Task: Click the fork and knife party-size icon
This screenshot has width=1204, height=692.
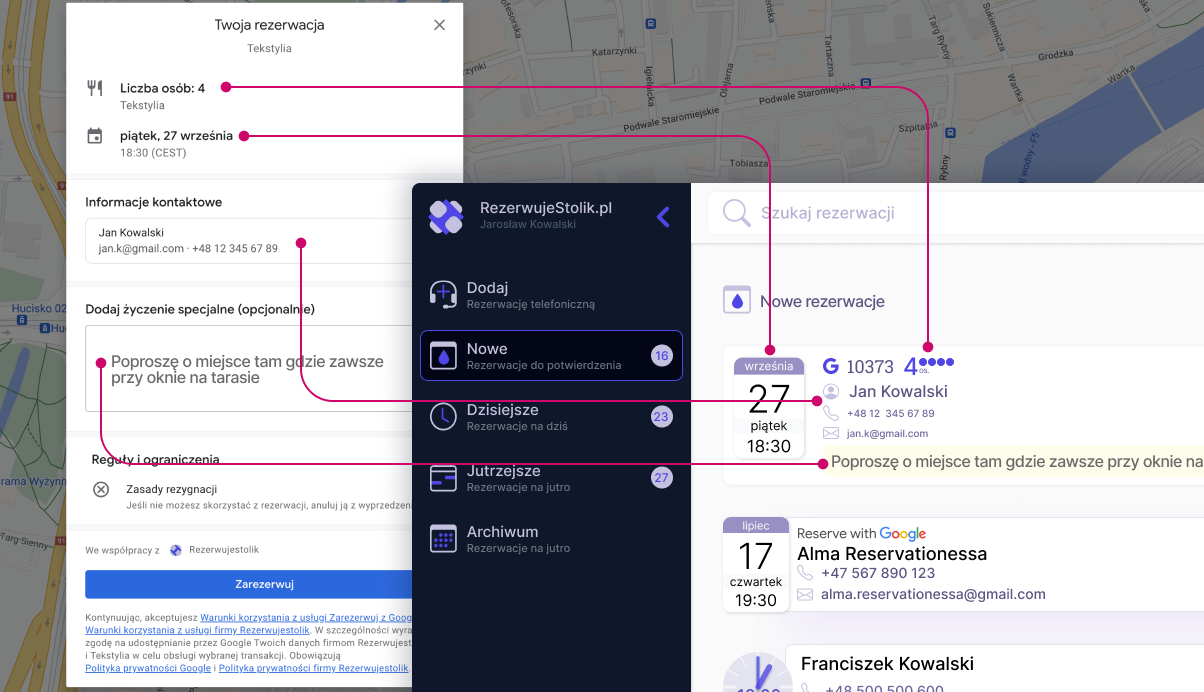Action: (x=95, y=88)
